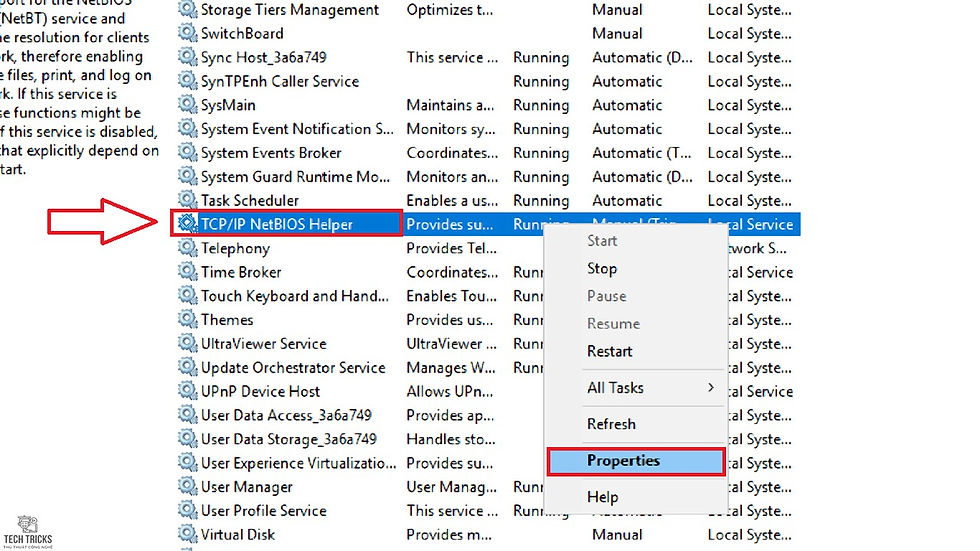Image resolution: width=980 pixels, height=551 pixels.
Task: Select the highlighted TCP/IP NetBIOS Helper name
Action: (x=276, y=224)
